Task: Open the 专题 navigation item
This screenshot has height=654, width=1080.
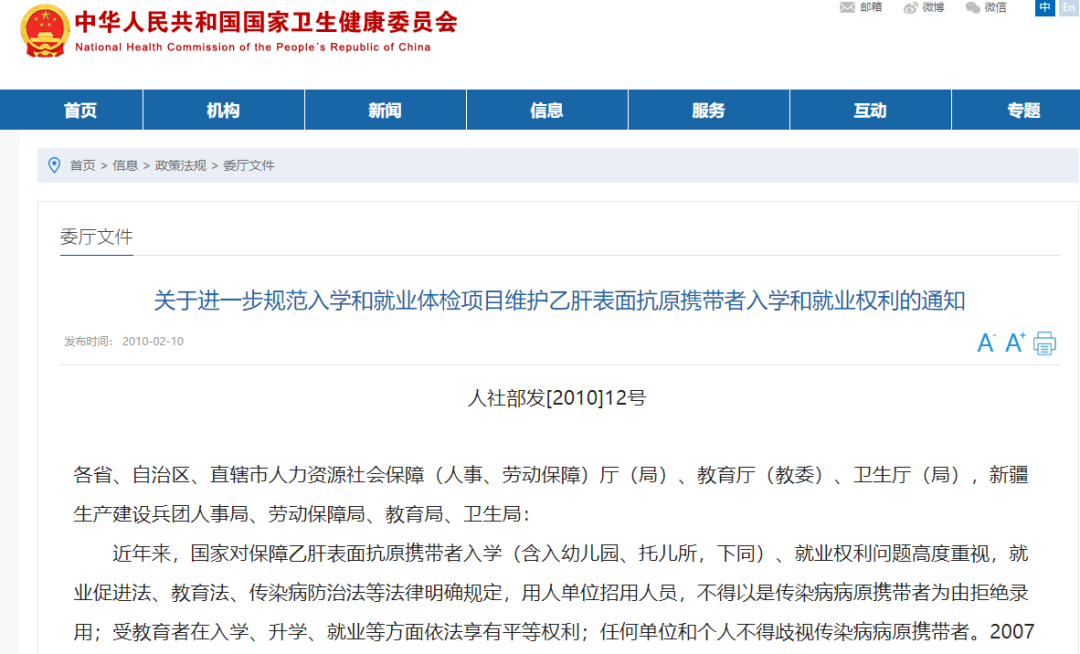Action: click(x=1023, y=110)
